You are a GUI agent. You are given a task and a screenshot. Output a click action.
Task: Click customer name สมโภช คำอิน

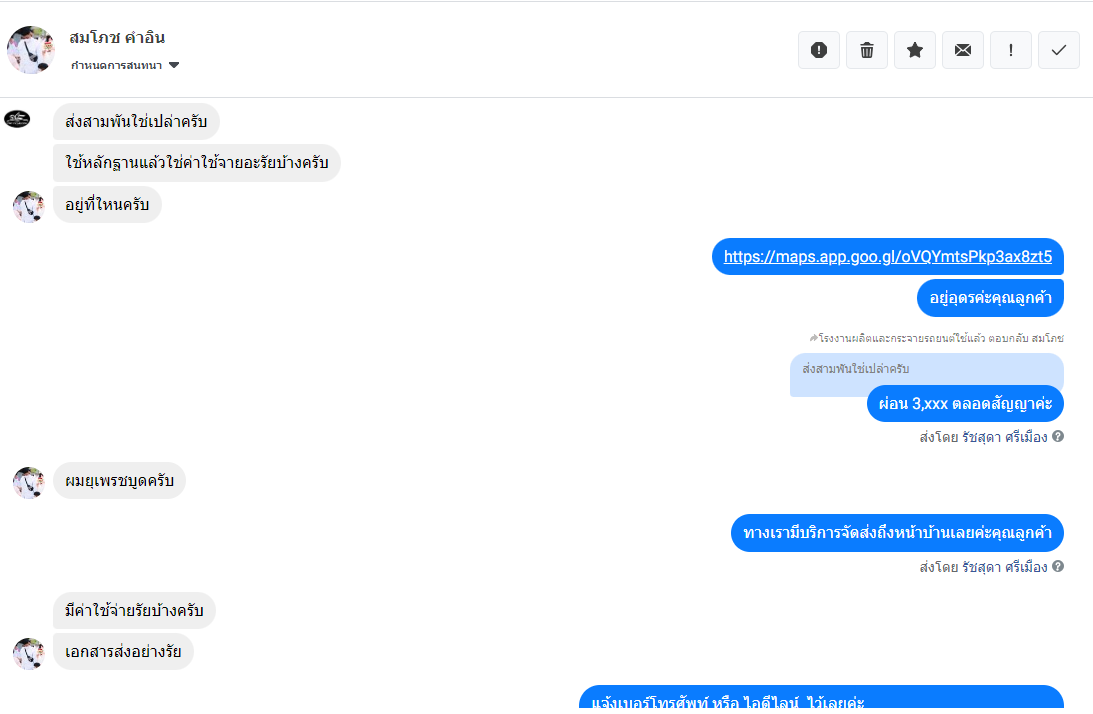point(117,38)
